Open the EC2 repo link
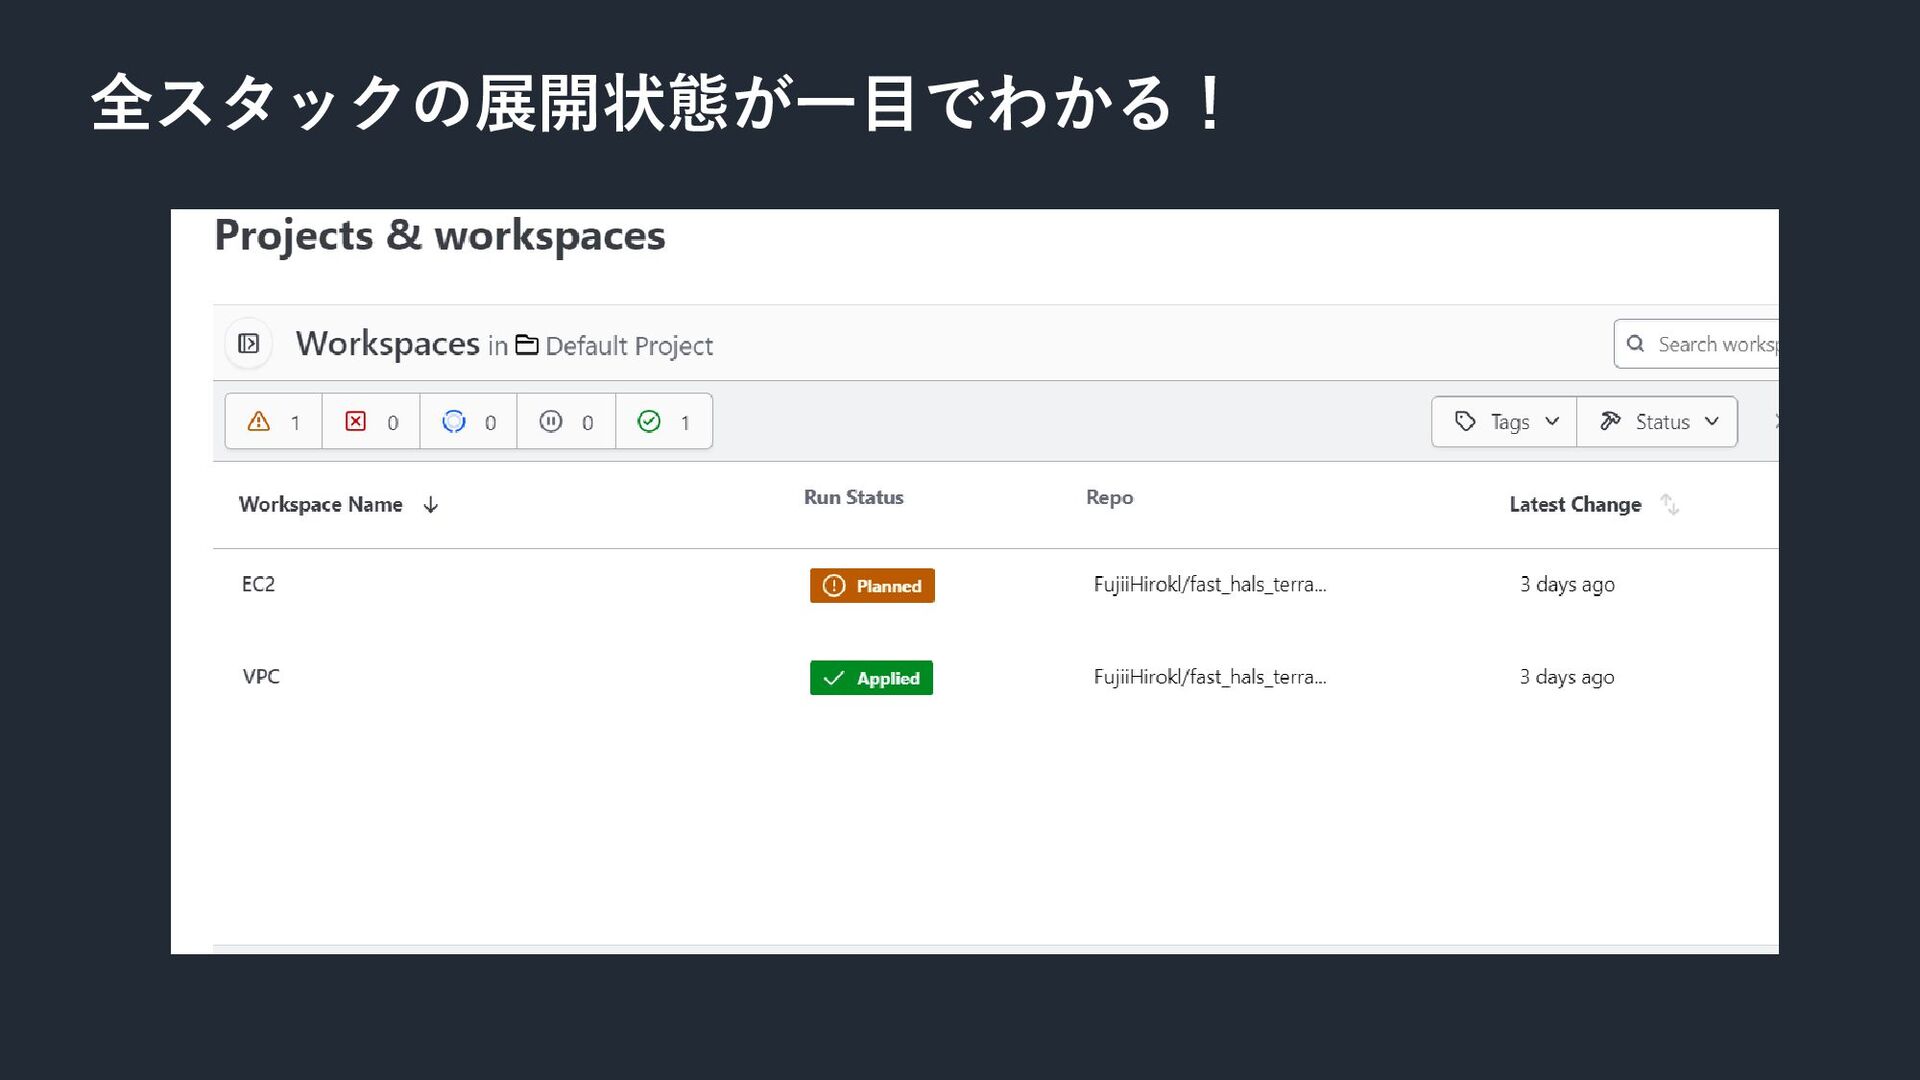This screenshot has width=1920, height=1080. 1209,584
